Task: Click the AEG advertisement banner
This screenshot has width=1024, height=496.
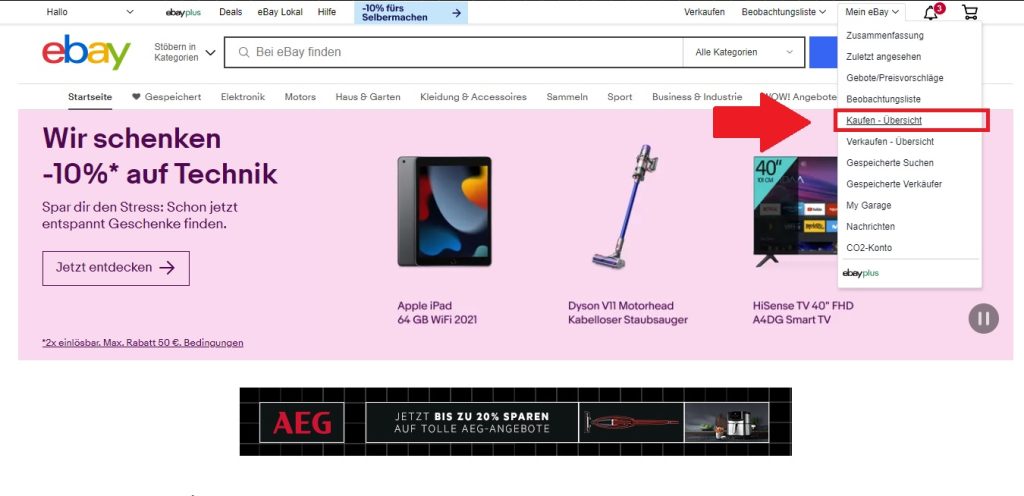Action: tap(515, 421)
